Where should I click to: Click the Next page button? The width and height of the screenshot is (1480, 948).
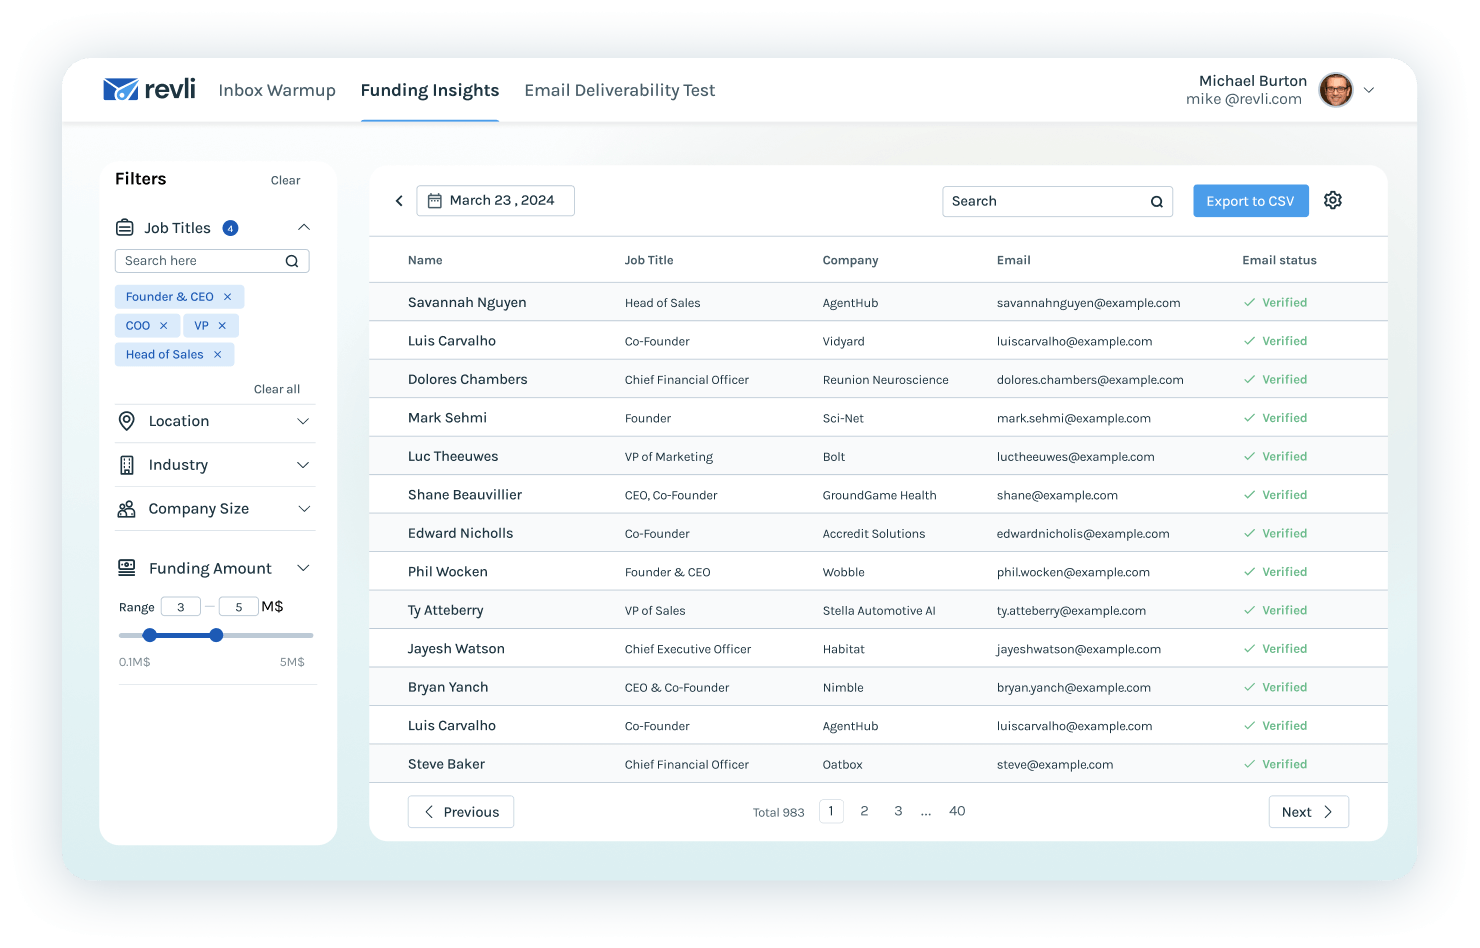[x=1308, y=812]
